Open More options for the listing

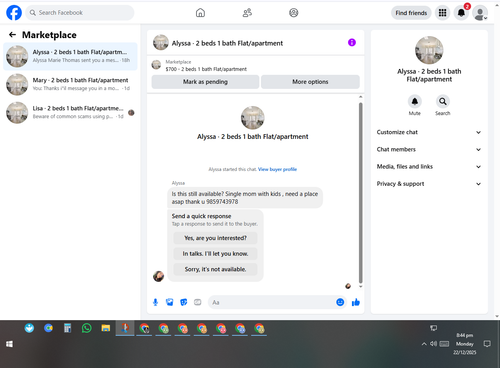coord(310,82)
